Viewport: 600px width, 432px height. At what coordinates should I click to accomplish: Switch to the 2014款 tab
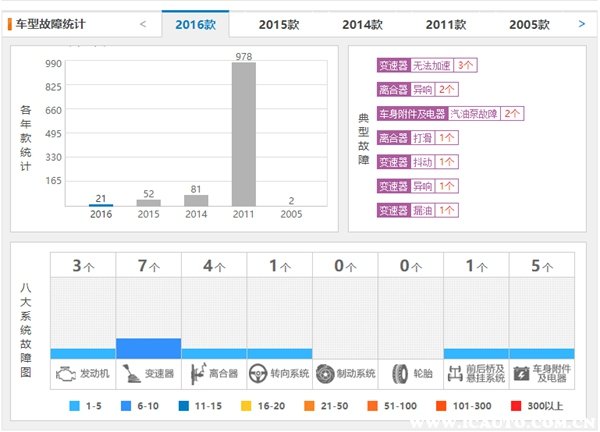[x=362, y=23]
